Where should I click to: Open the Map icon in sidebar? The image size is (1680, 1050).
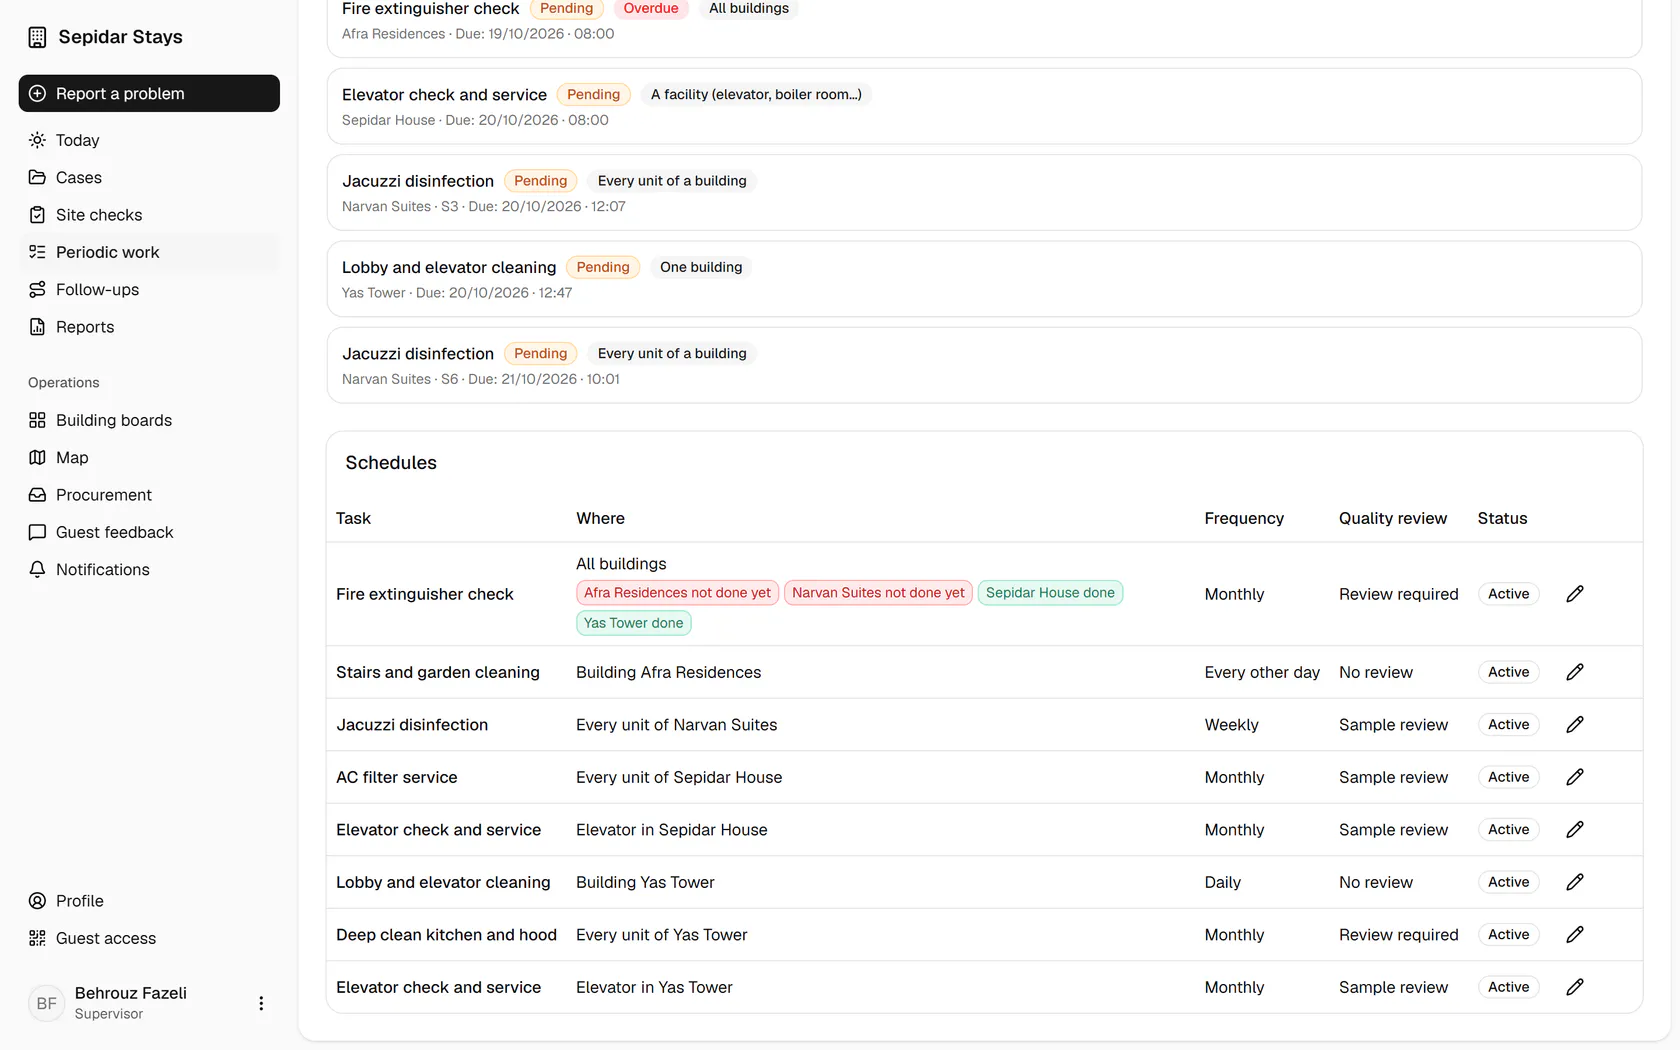pos(37,458)
